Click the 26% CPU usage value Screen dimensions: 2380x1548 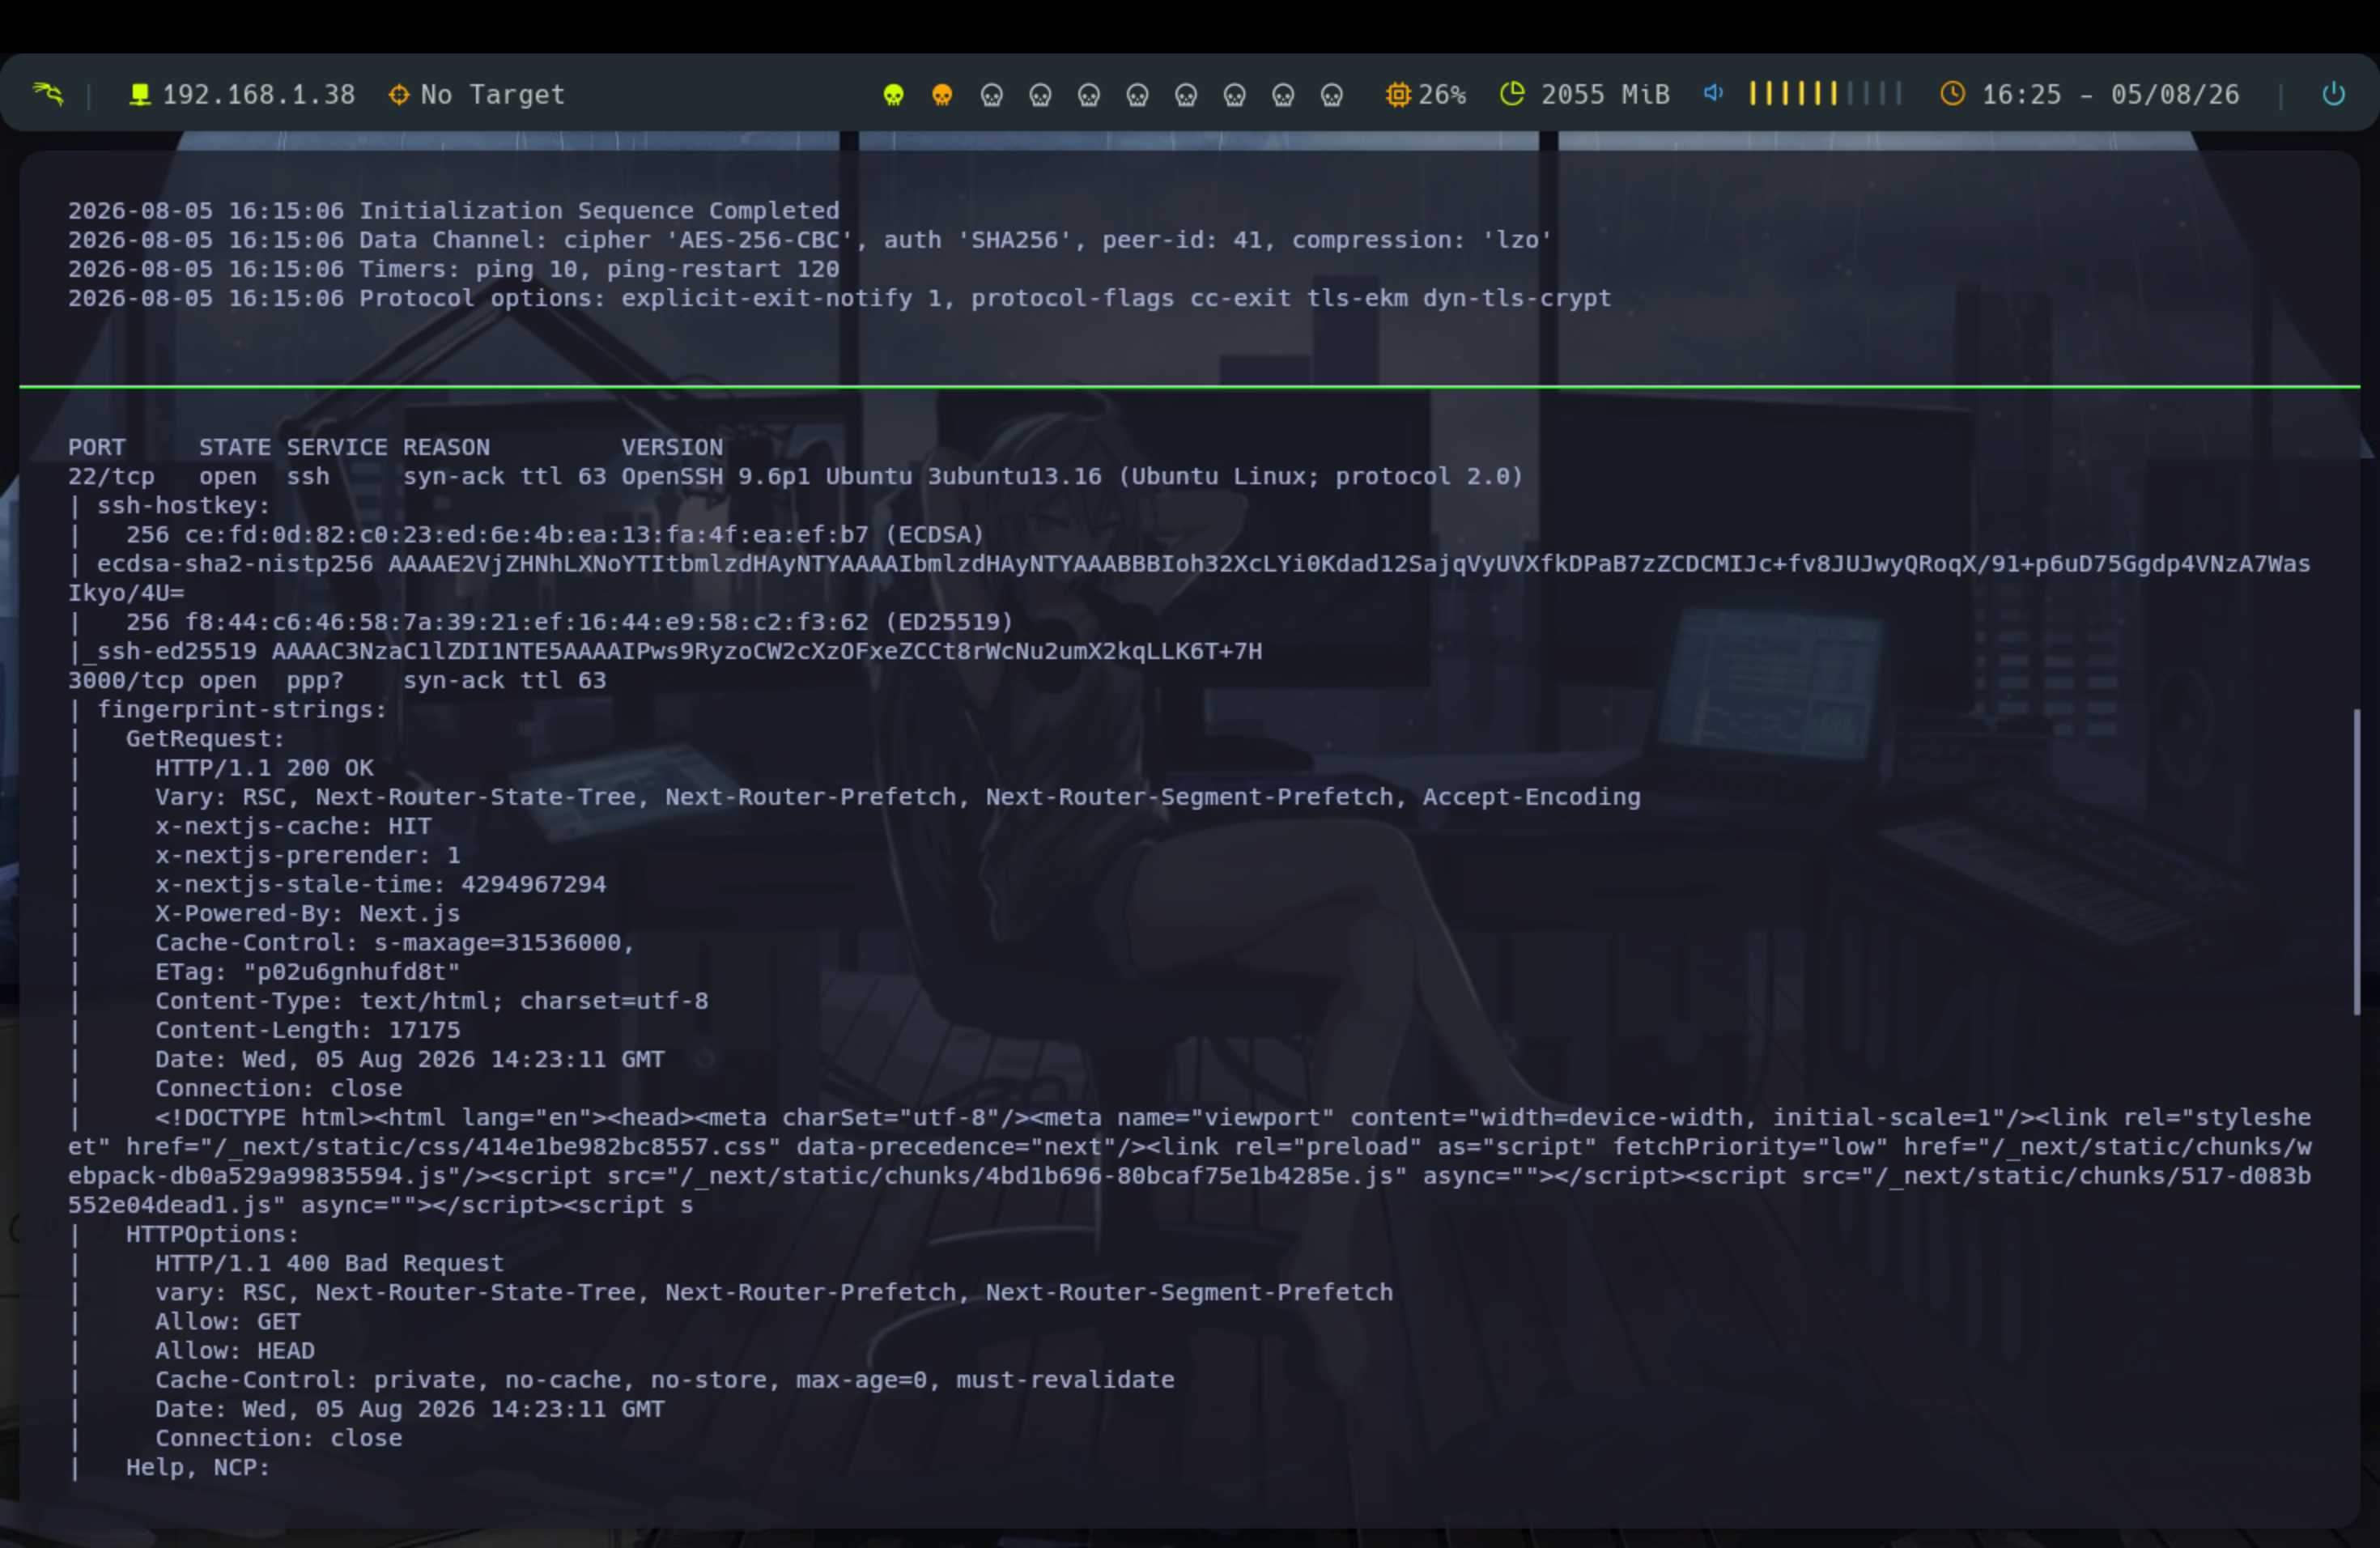(1442, 95)
